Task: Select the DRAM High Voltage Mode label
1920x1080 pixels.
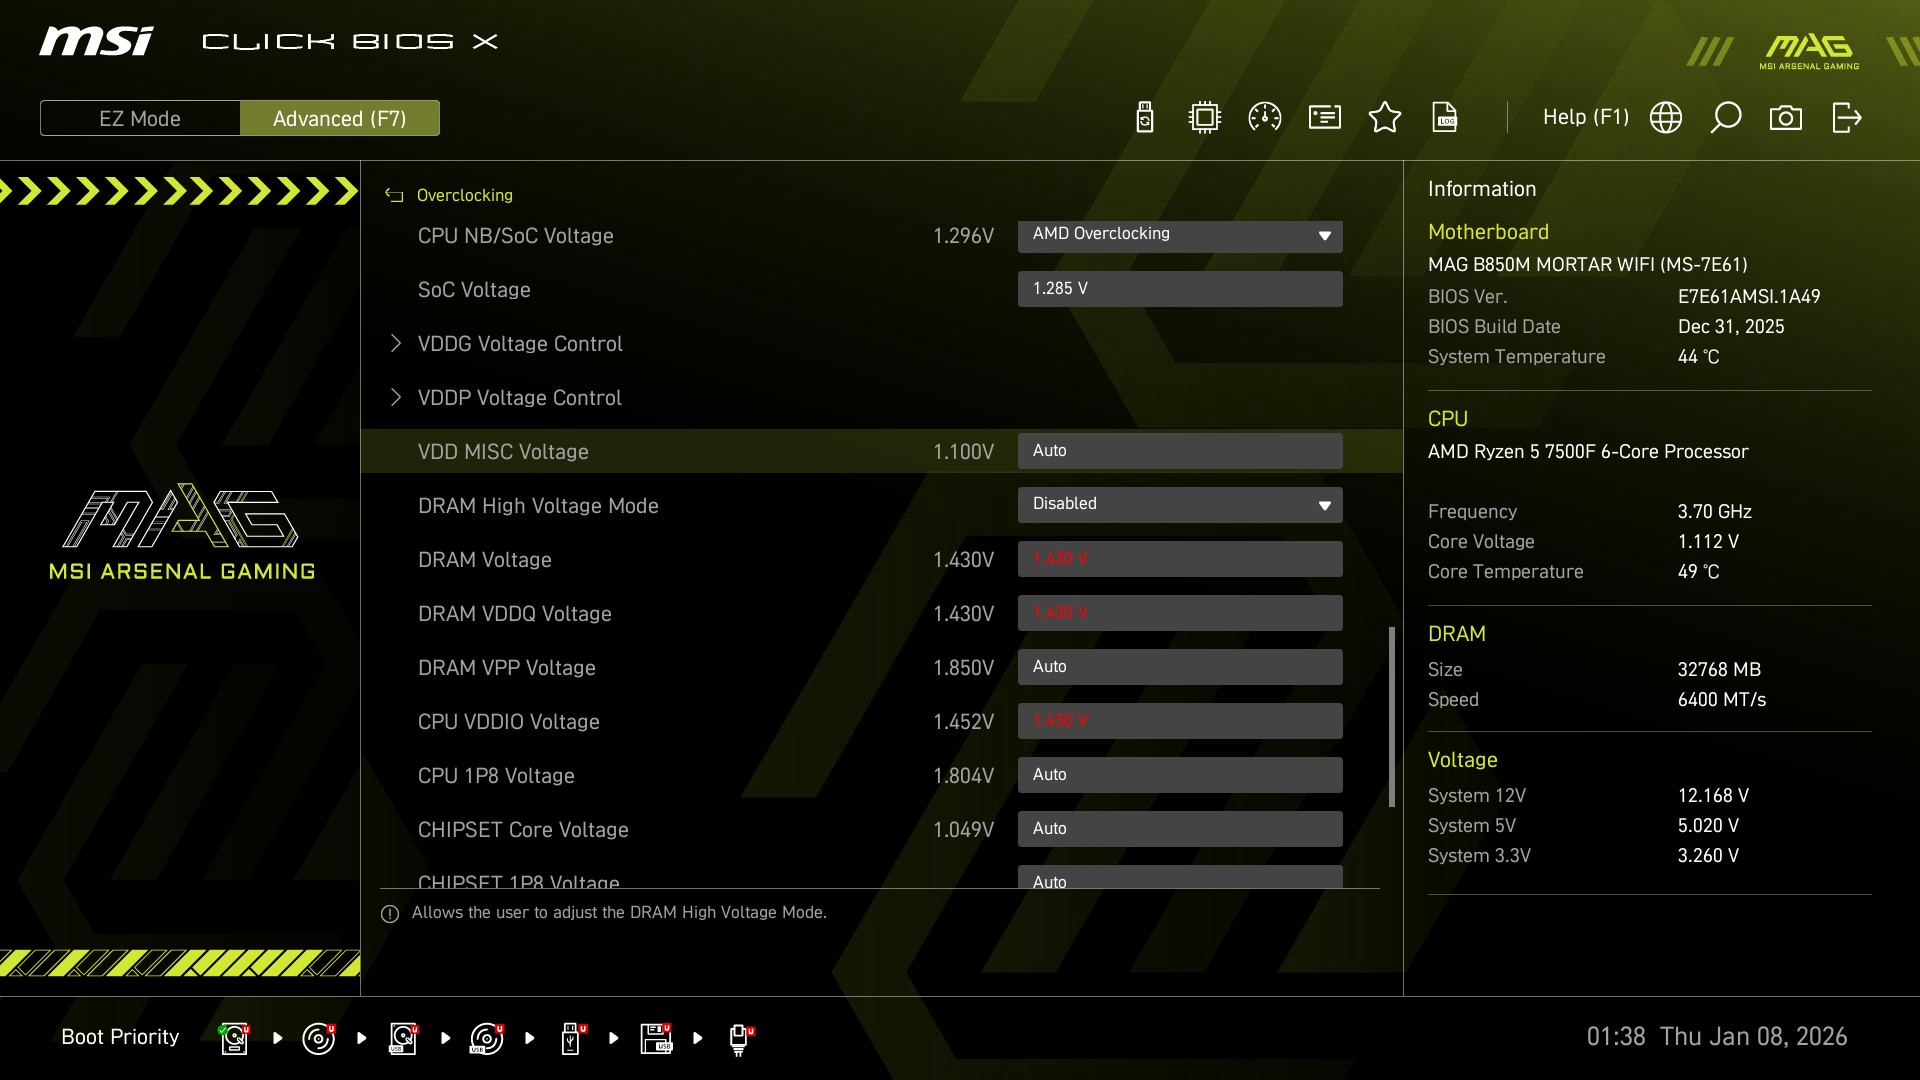Action: coord(538,506)
